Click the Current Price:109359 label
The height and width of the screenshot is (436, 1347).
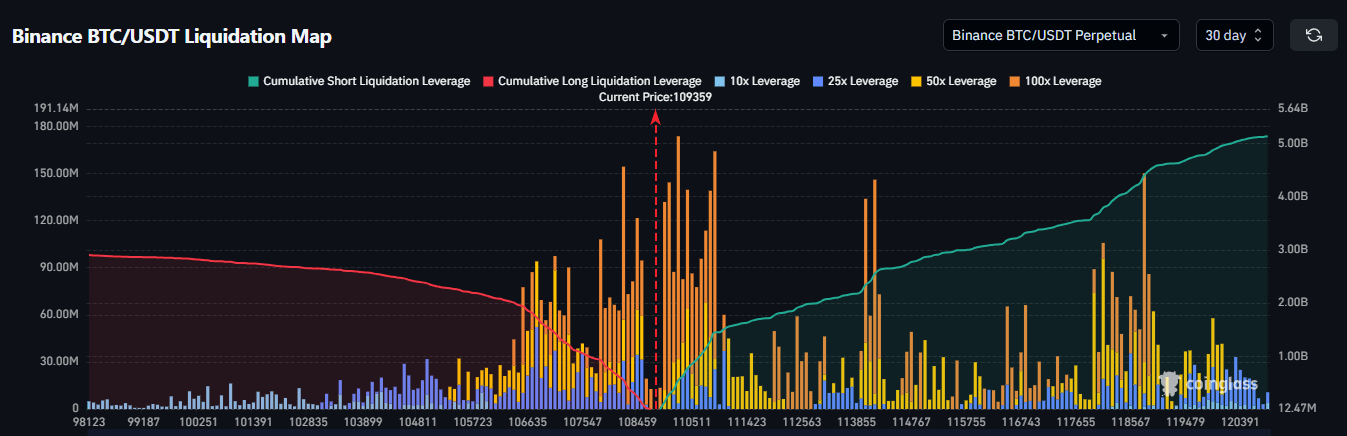pos(655,97)
